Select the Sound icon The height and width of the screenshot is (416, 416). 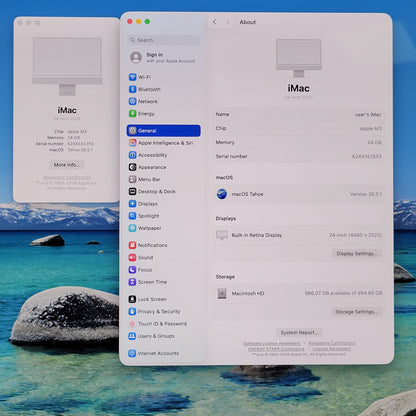click(x=132, y=257)
